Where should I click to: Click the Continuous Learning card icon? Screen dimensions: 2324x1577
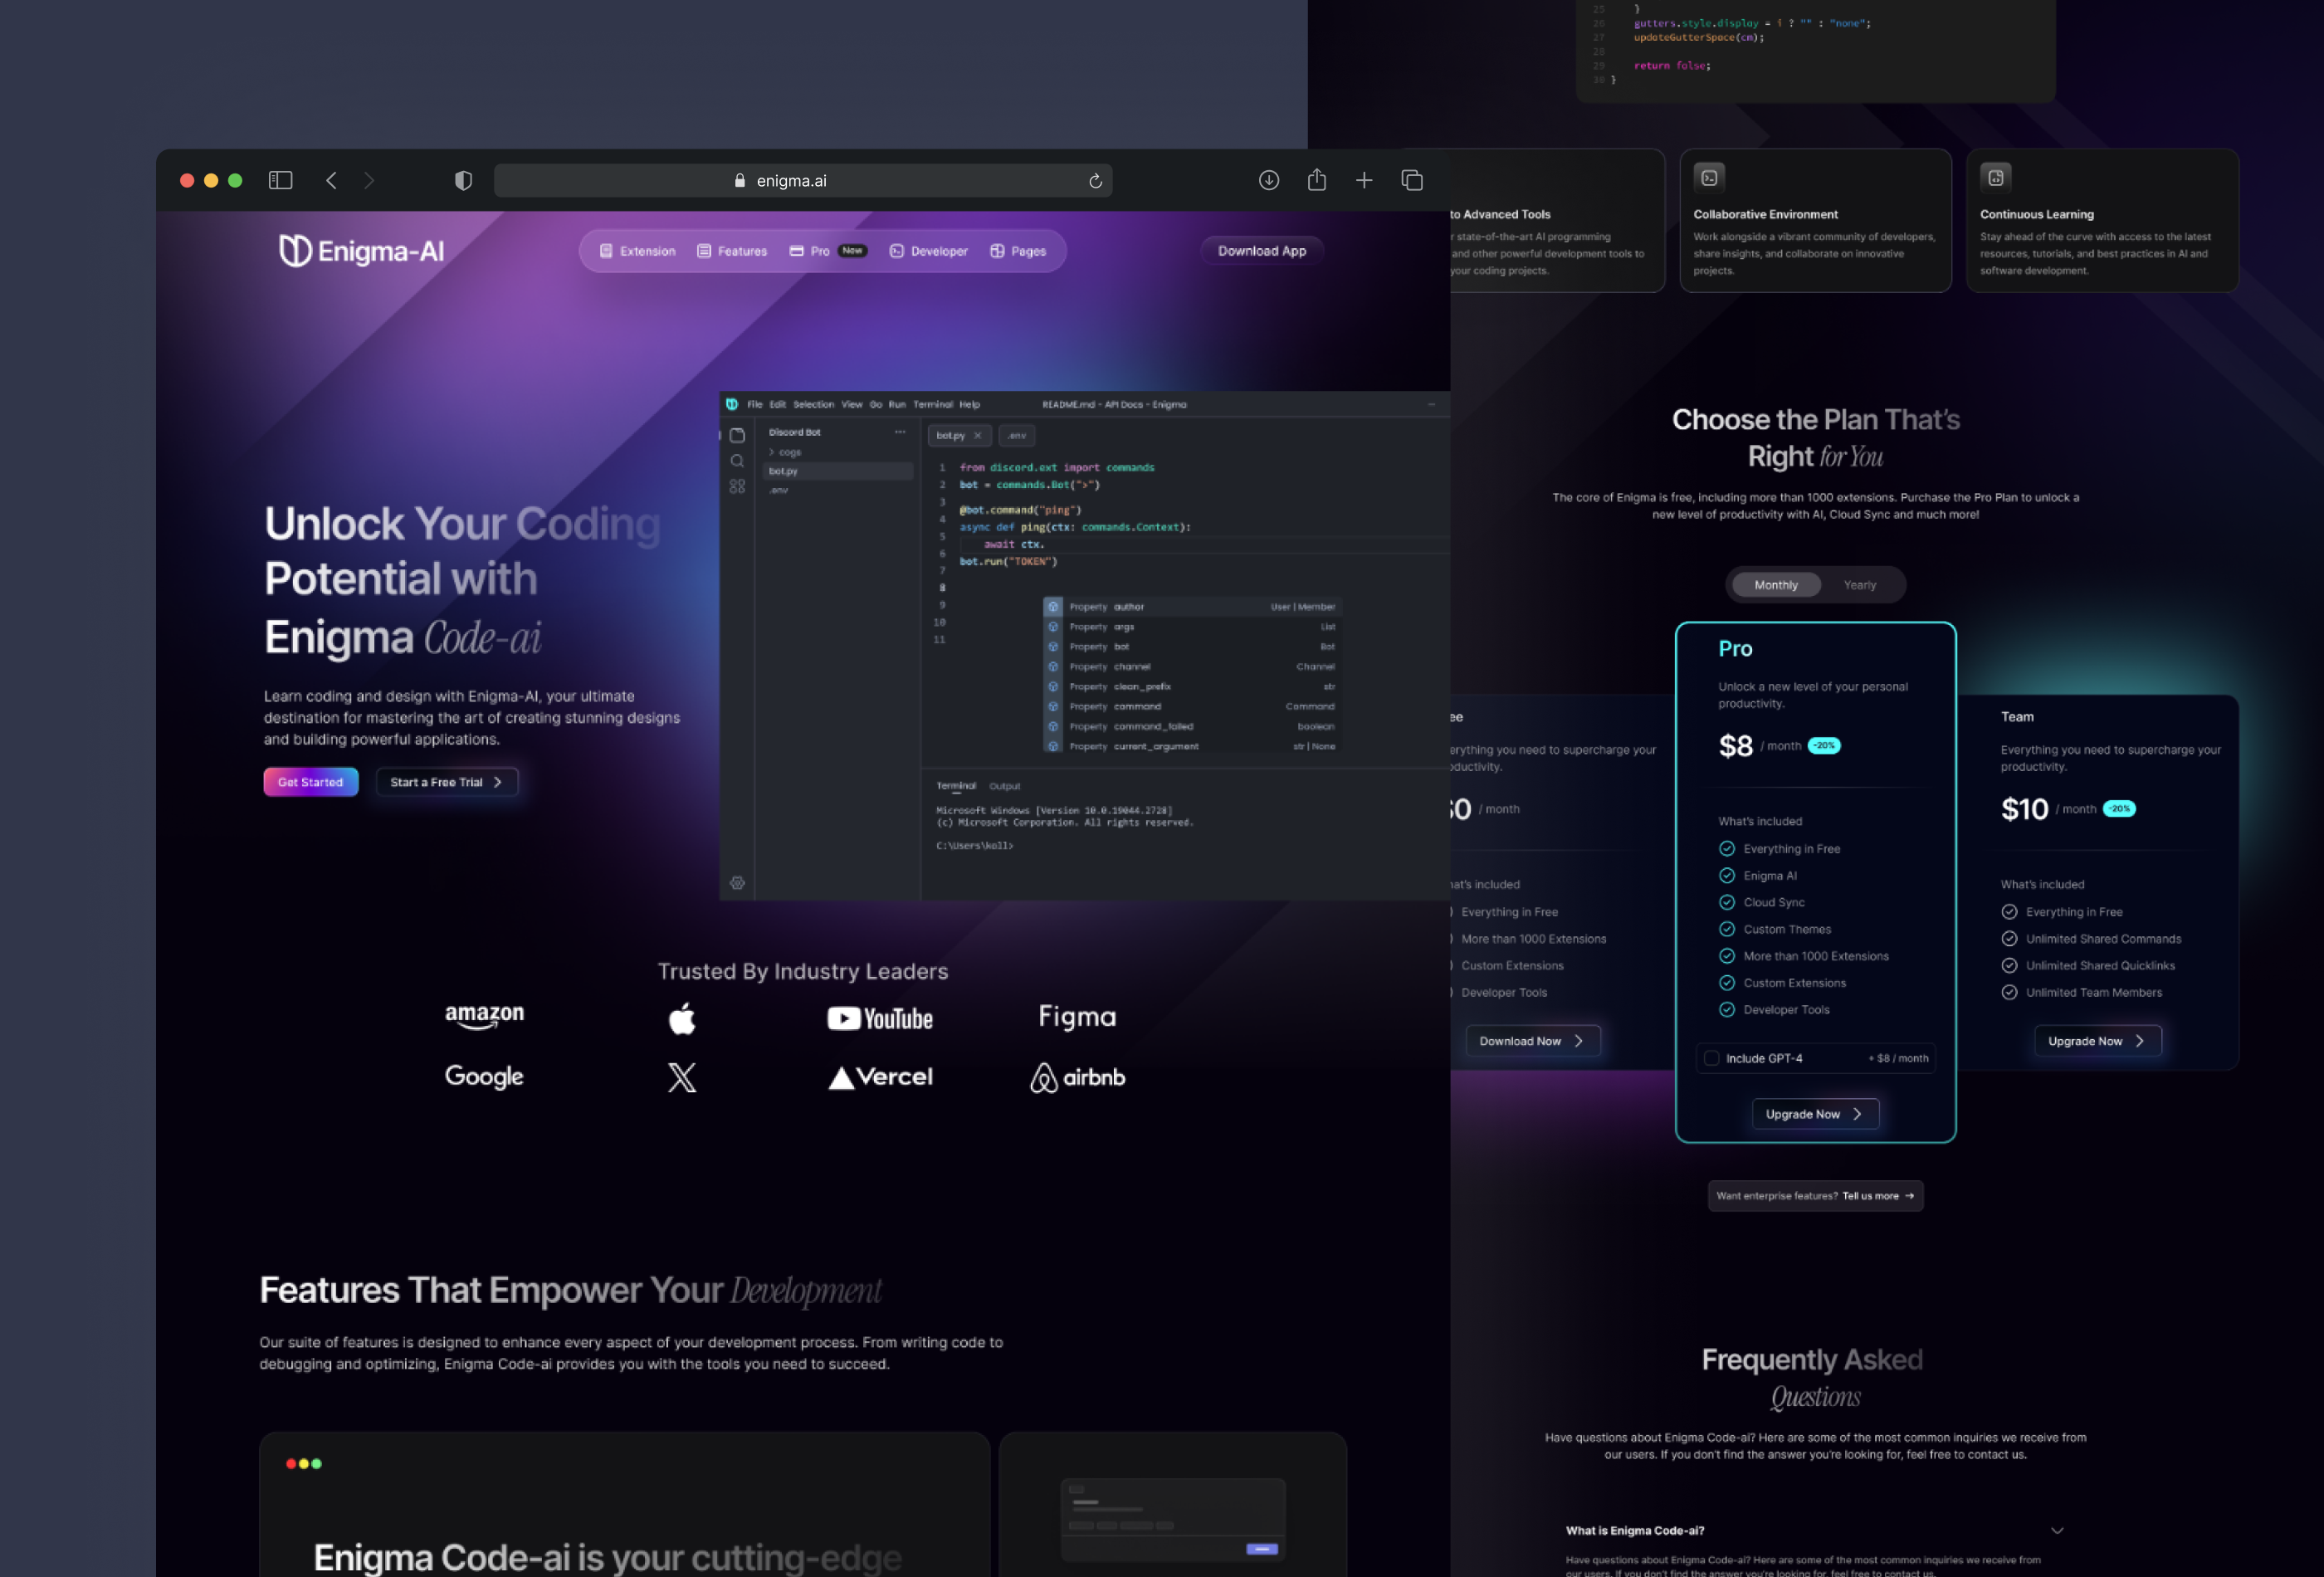[1995, 178]
